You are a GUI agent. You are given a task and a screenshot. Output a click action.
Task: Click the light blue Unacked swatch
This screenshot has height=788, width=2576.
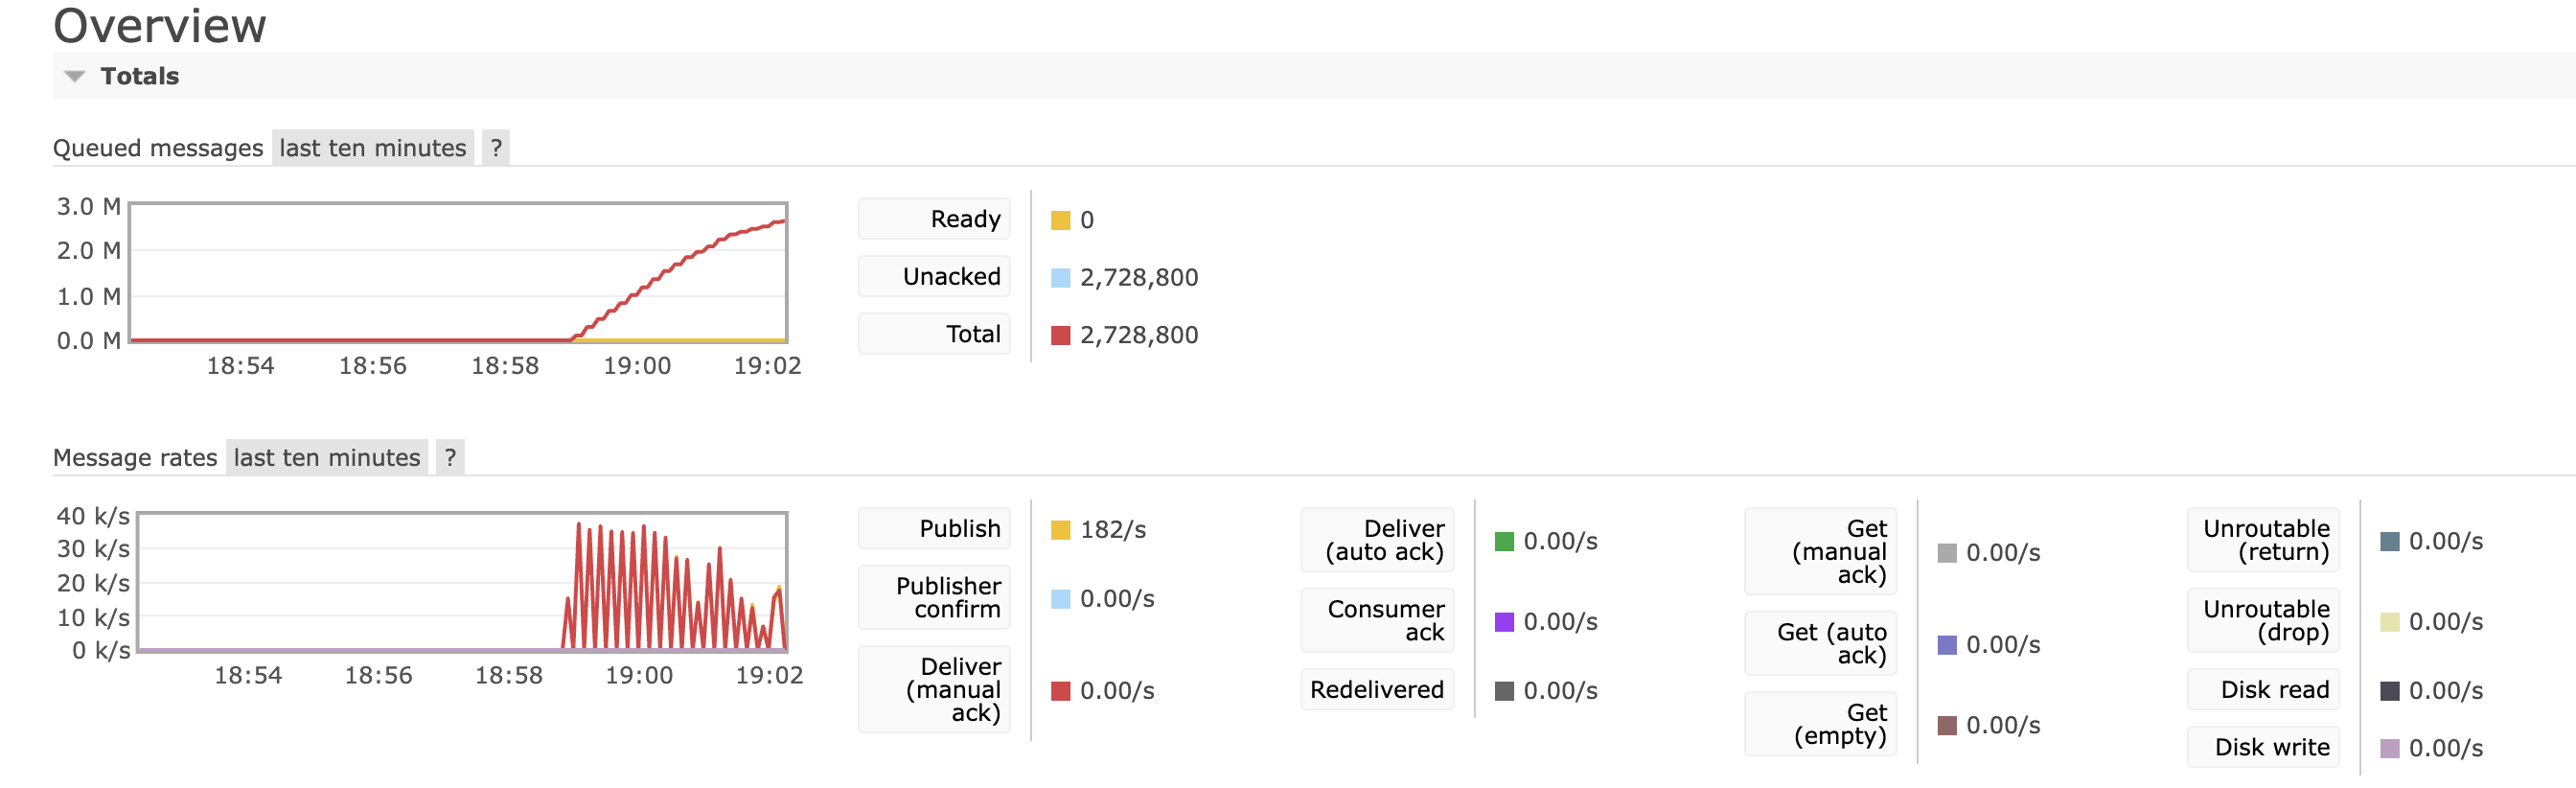1060,277
